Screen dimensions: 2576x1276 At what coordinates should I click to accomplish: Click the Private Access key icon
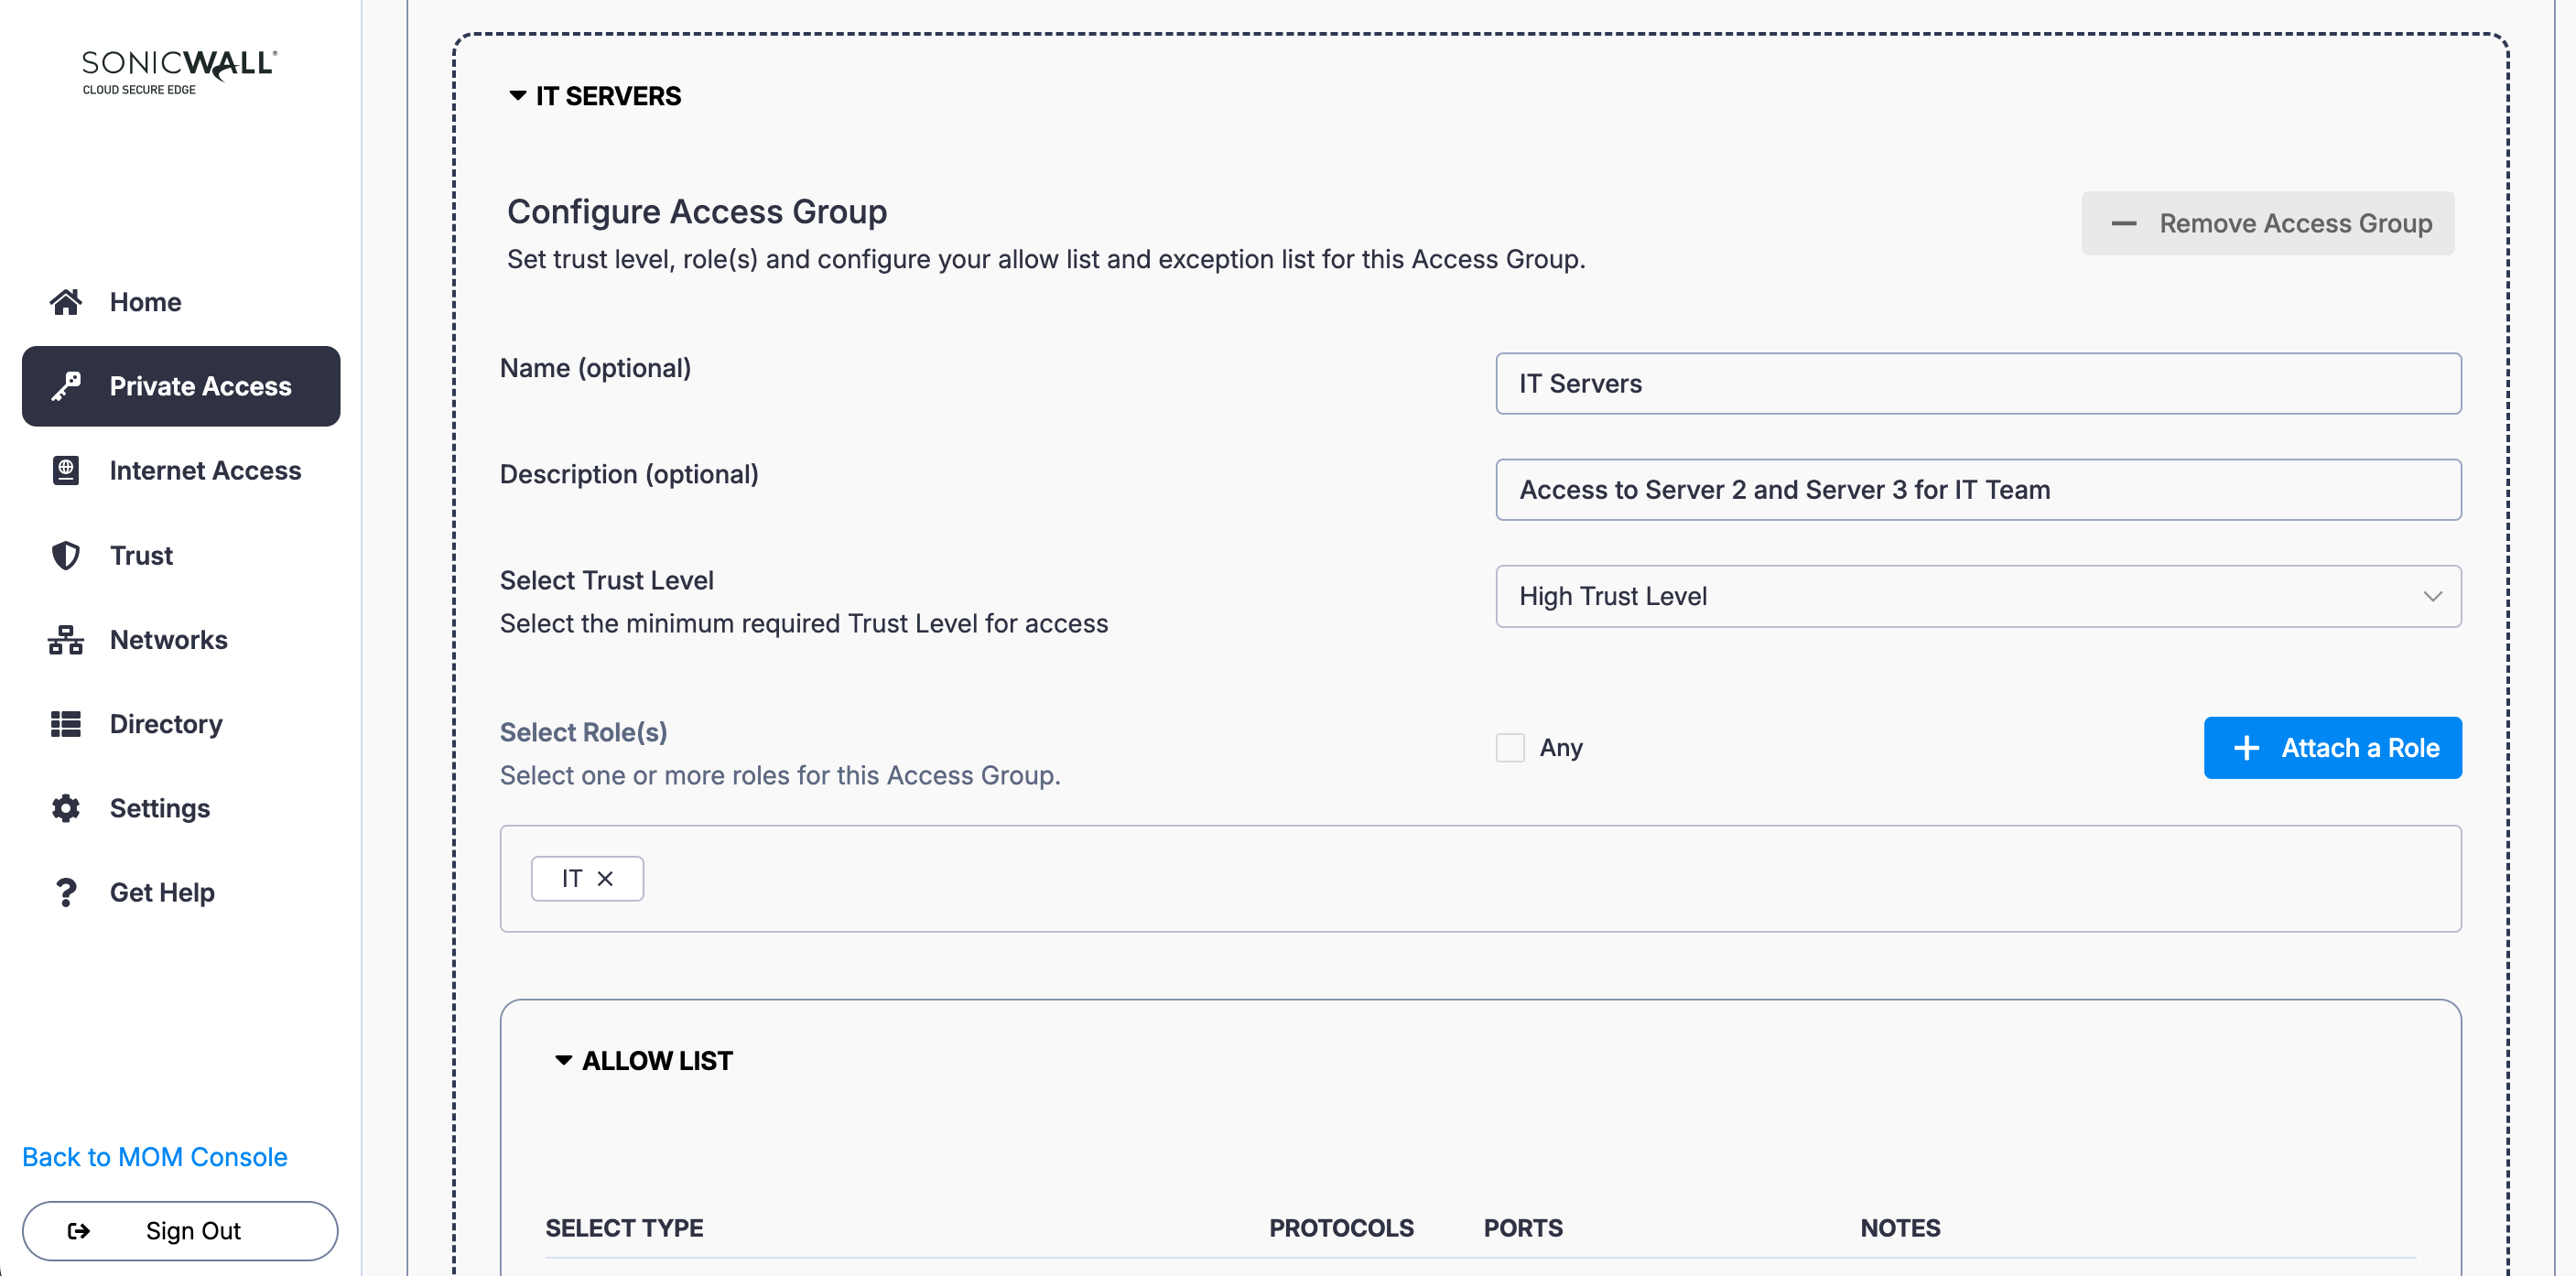tap(66, 386)
